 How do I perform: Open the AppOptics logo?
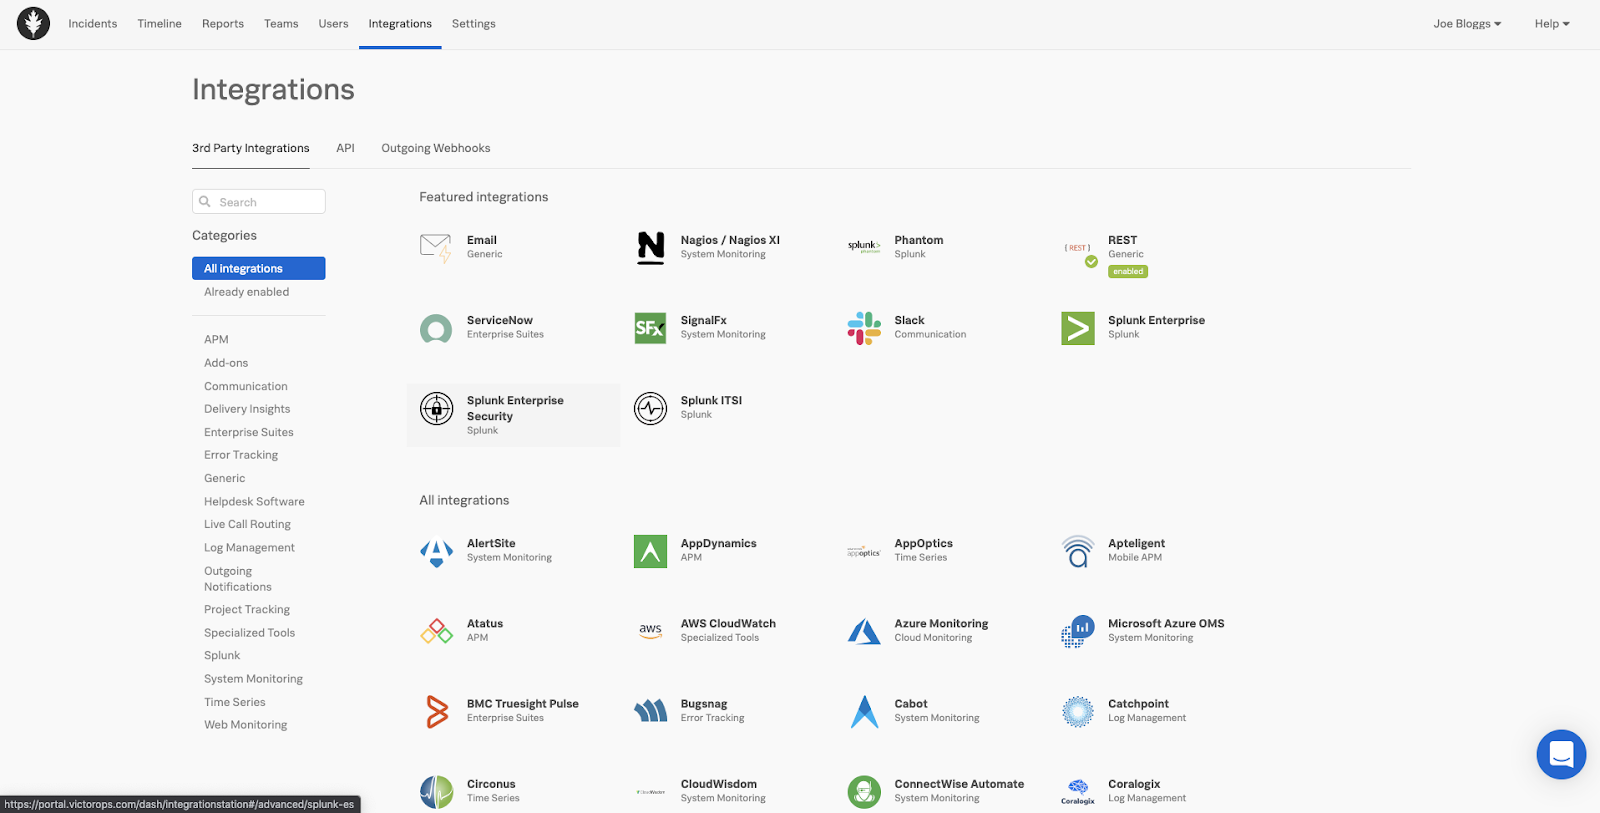tap(864, 552)
